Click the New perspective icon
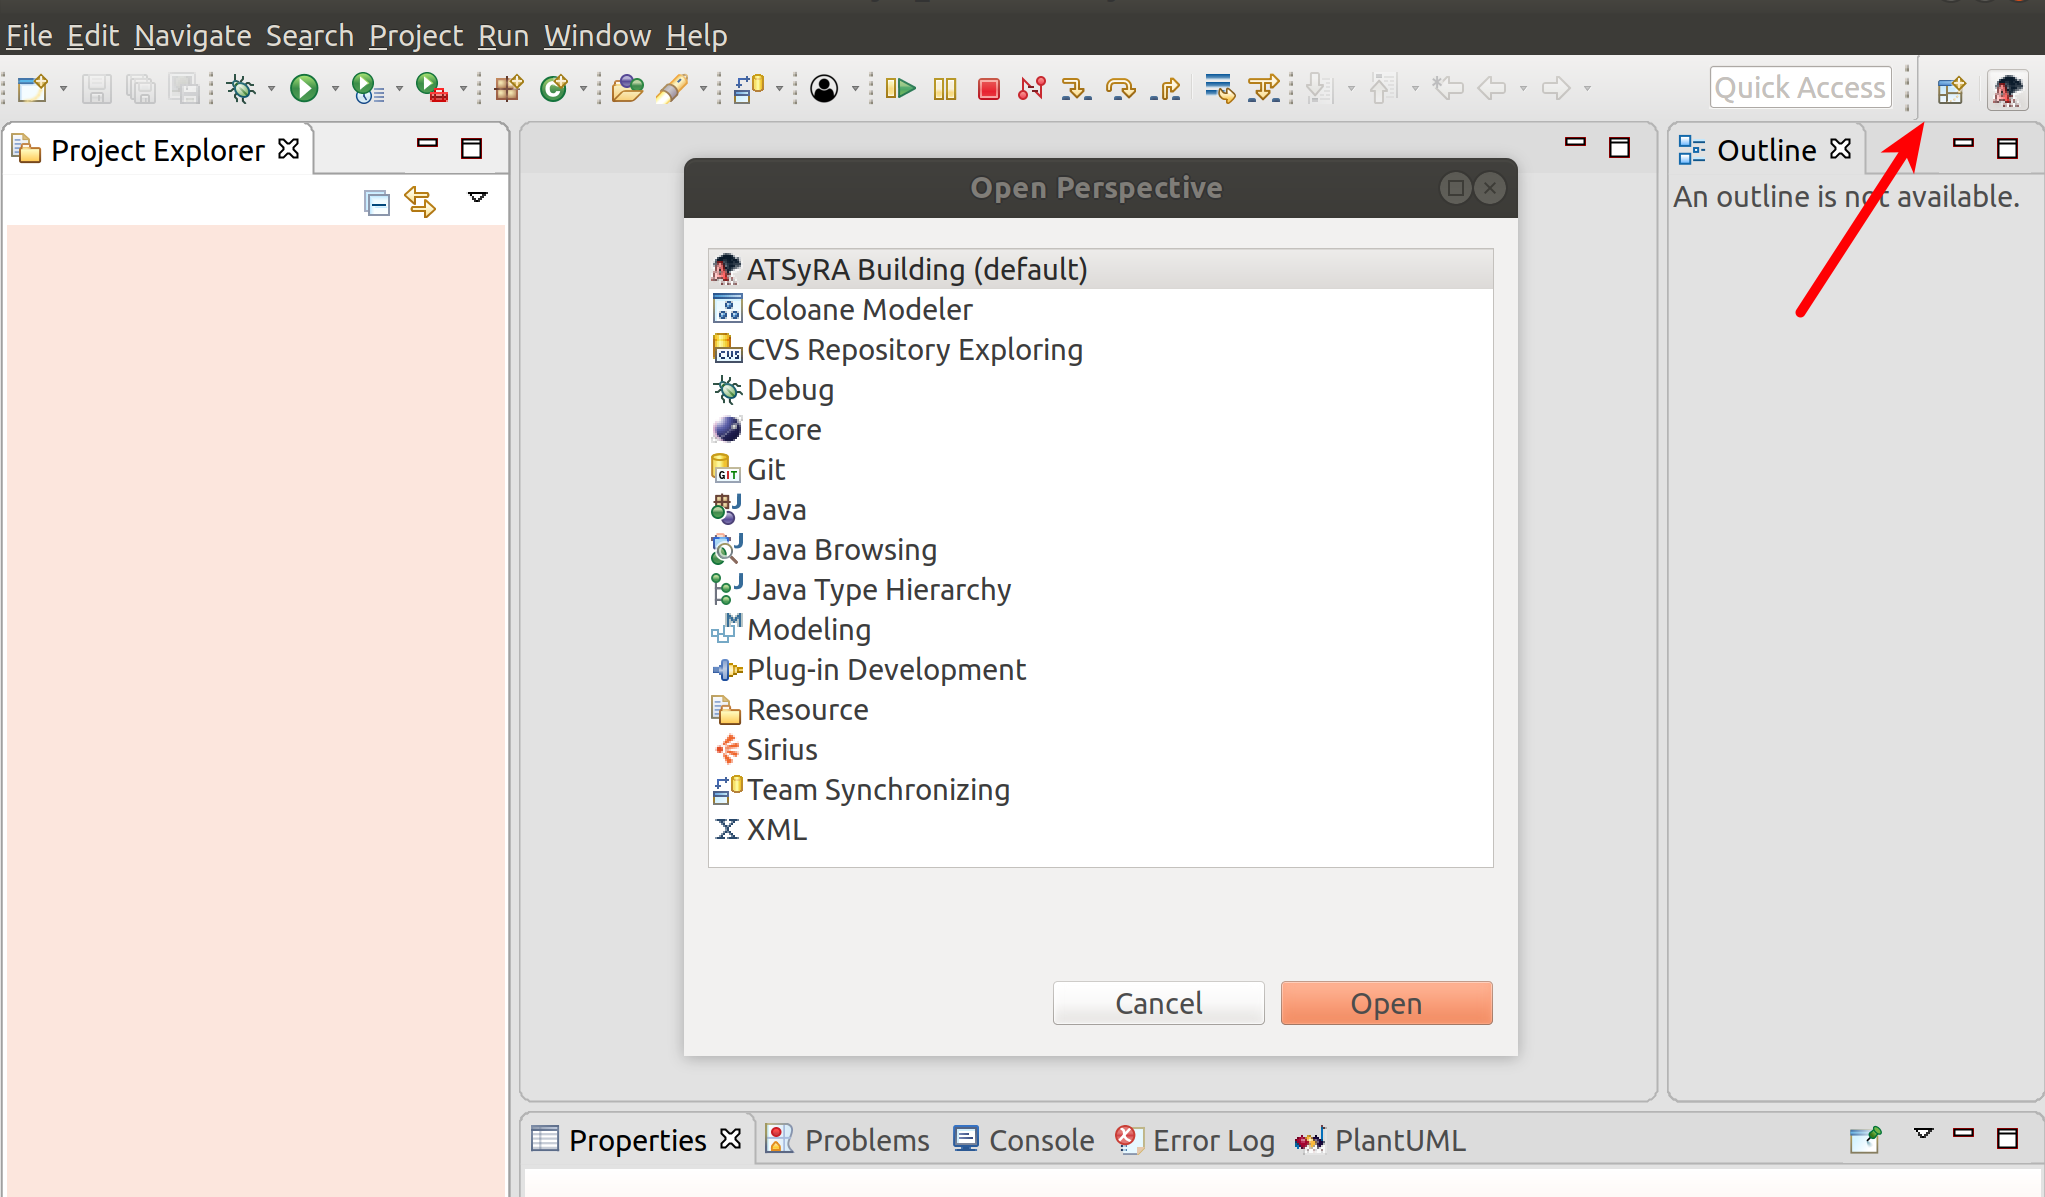Screen dimensions: 2045x1197 click(1952, 90)
